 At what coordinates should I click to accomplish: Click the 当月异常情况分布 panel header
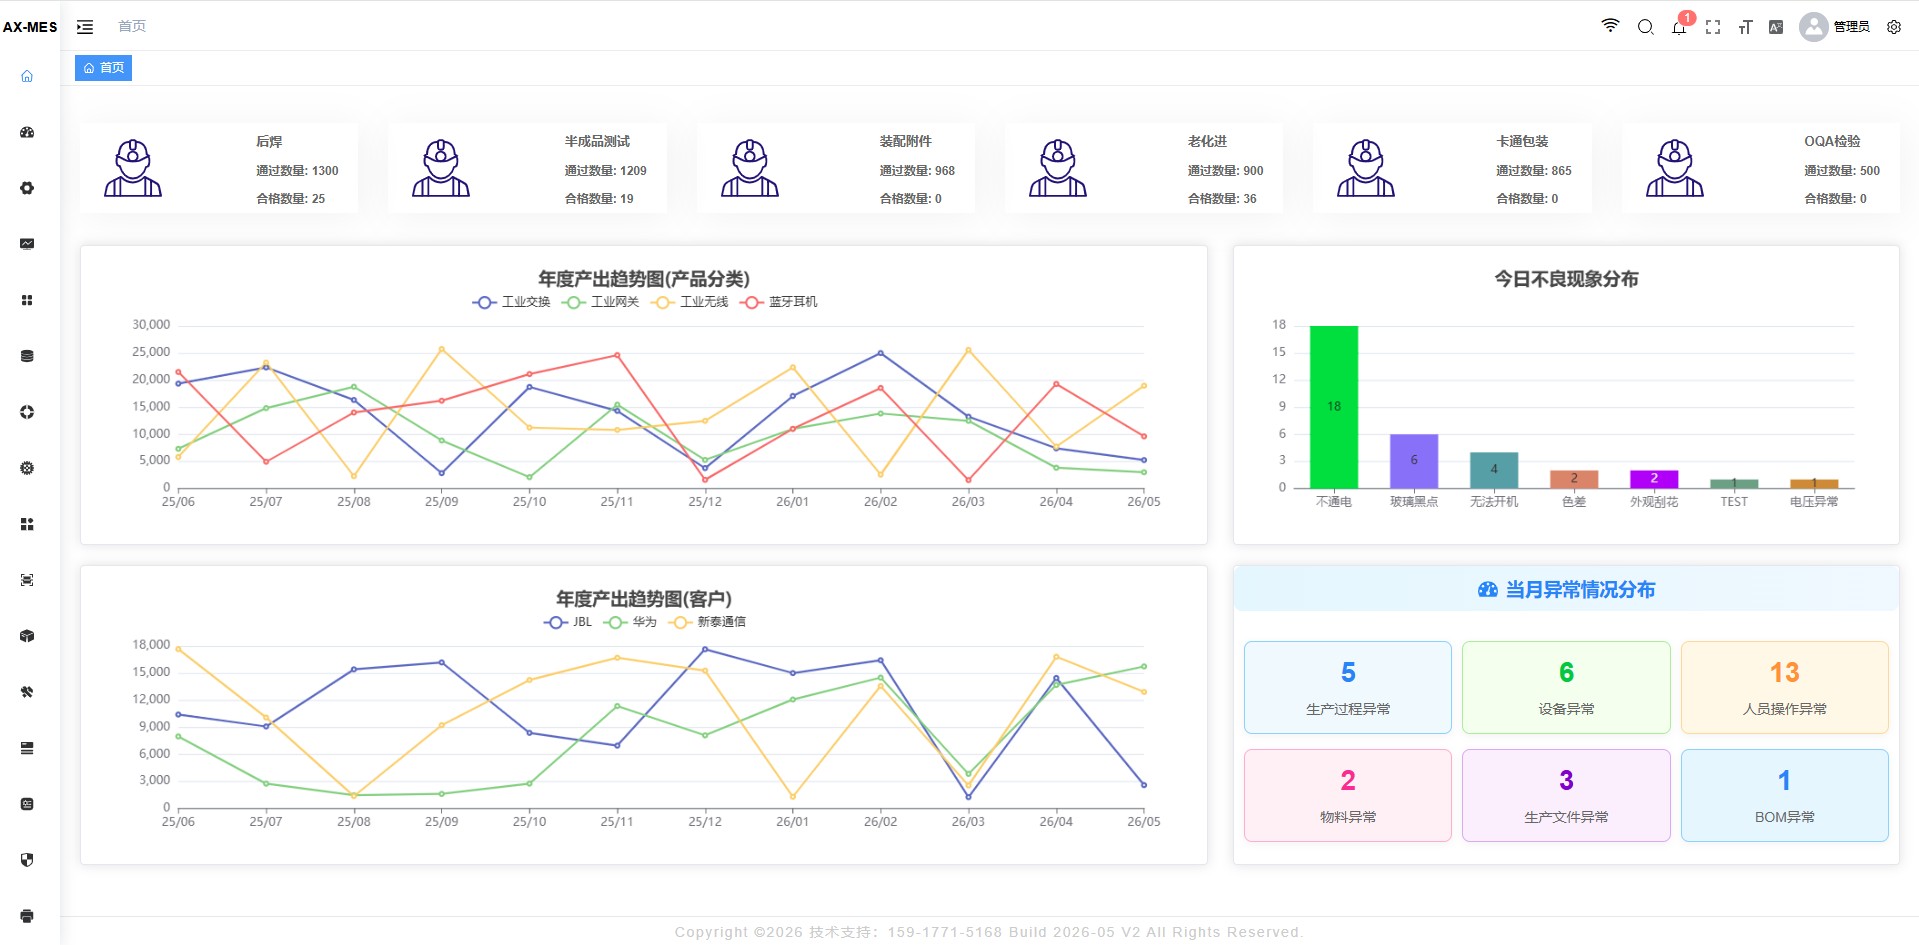pyautogui.click(x=1566, y=589)
